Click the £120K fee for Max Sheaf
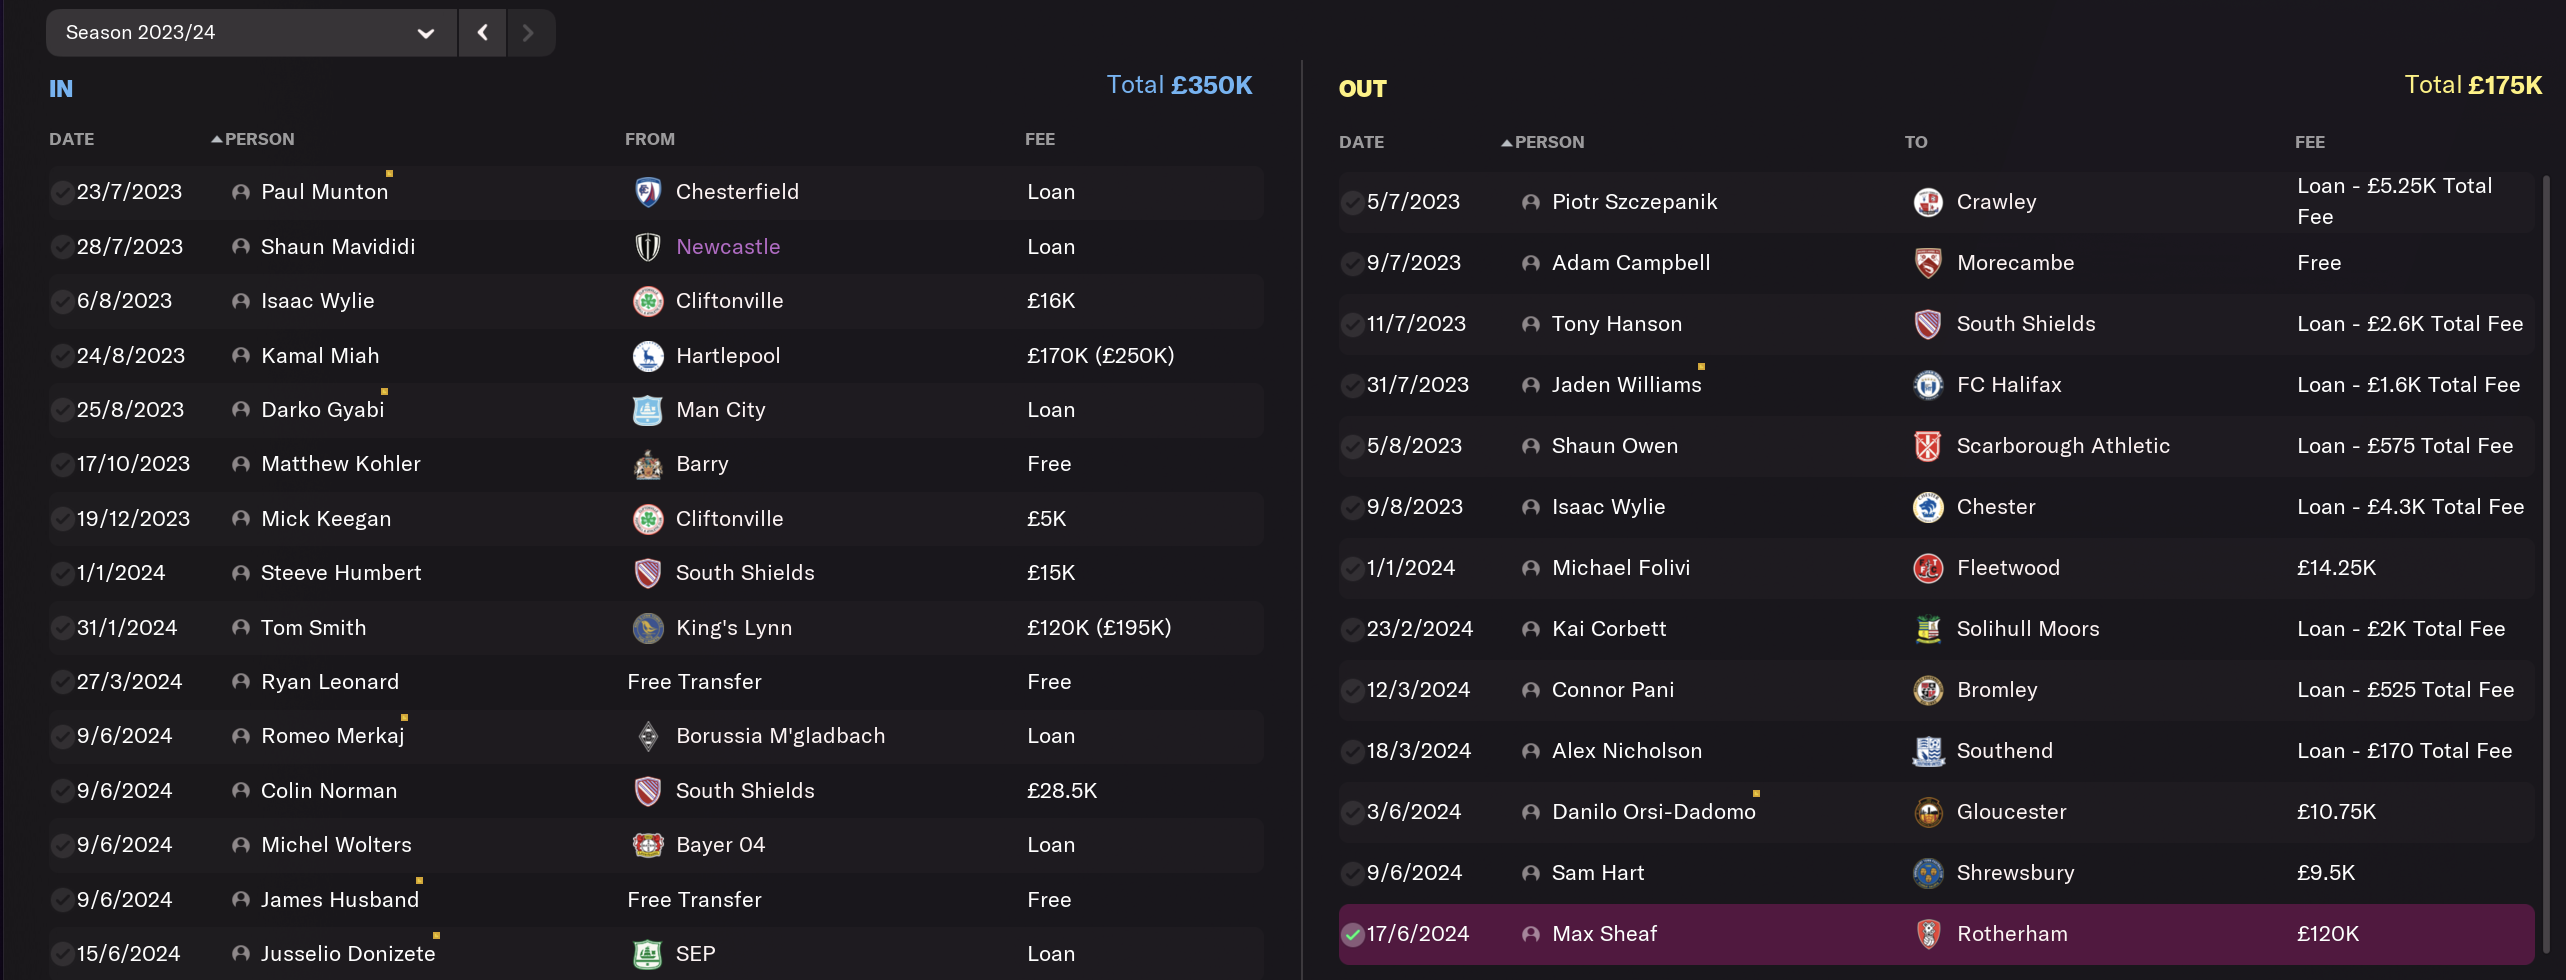Image resolution: width=2566 pixels, height=980 pixels. click(2328, 934)
